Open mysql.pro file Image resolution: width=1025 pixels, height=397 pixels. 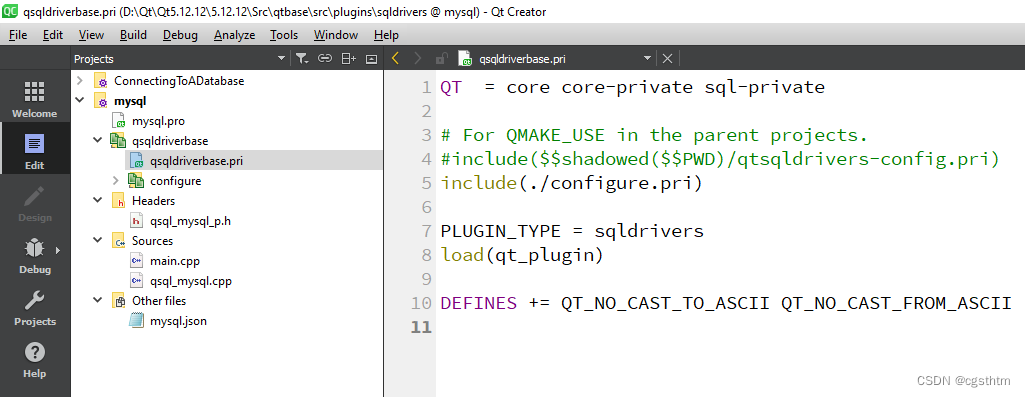coord(158,121)
